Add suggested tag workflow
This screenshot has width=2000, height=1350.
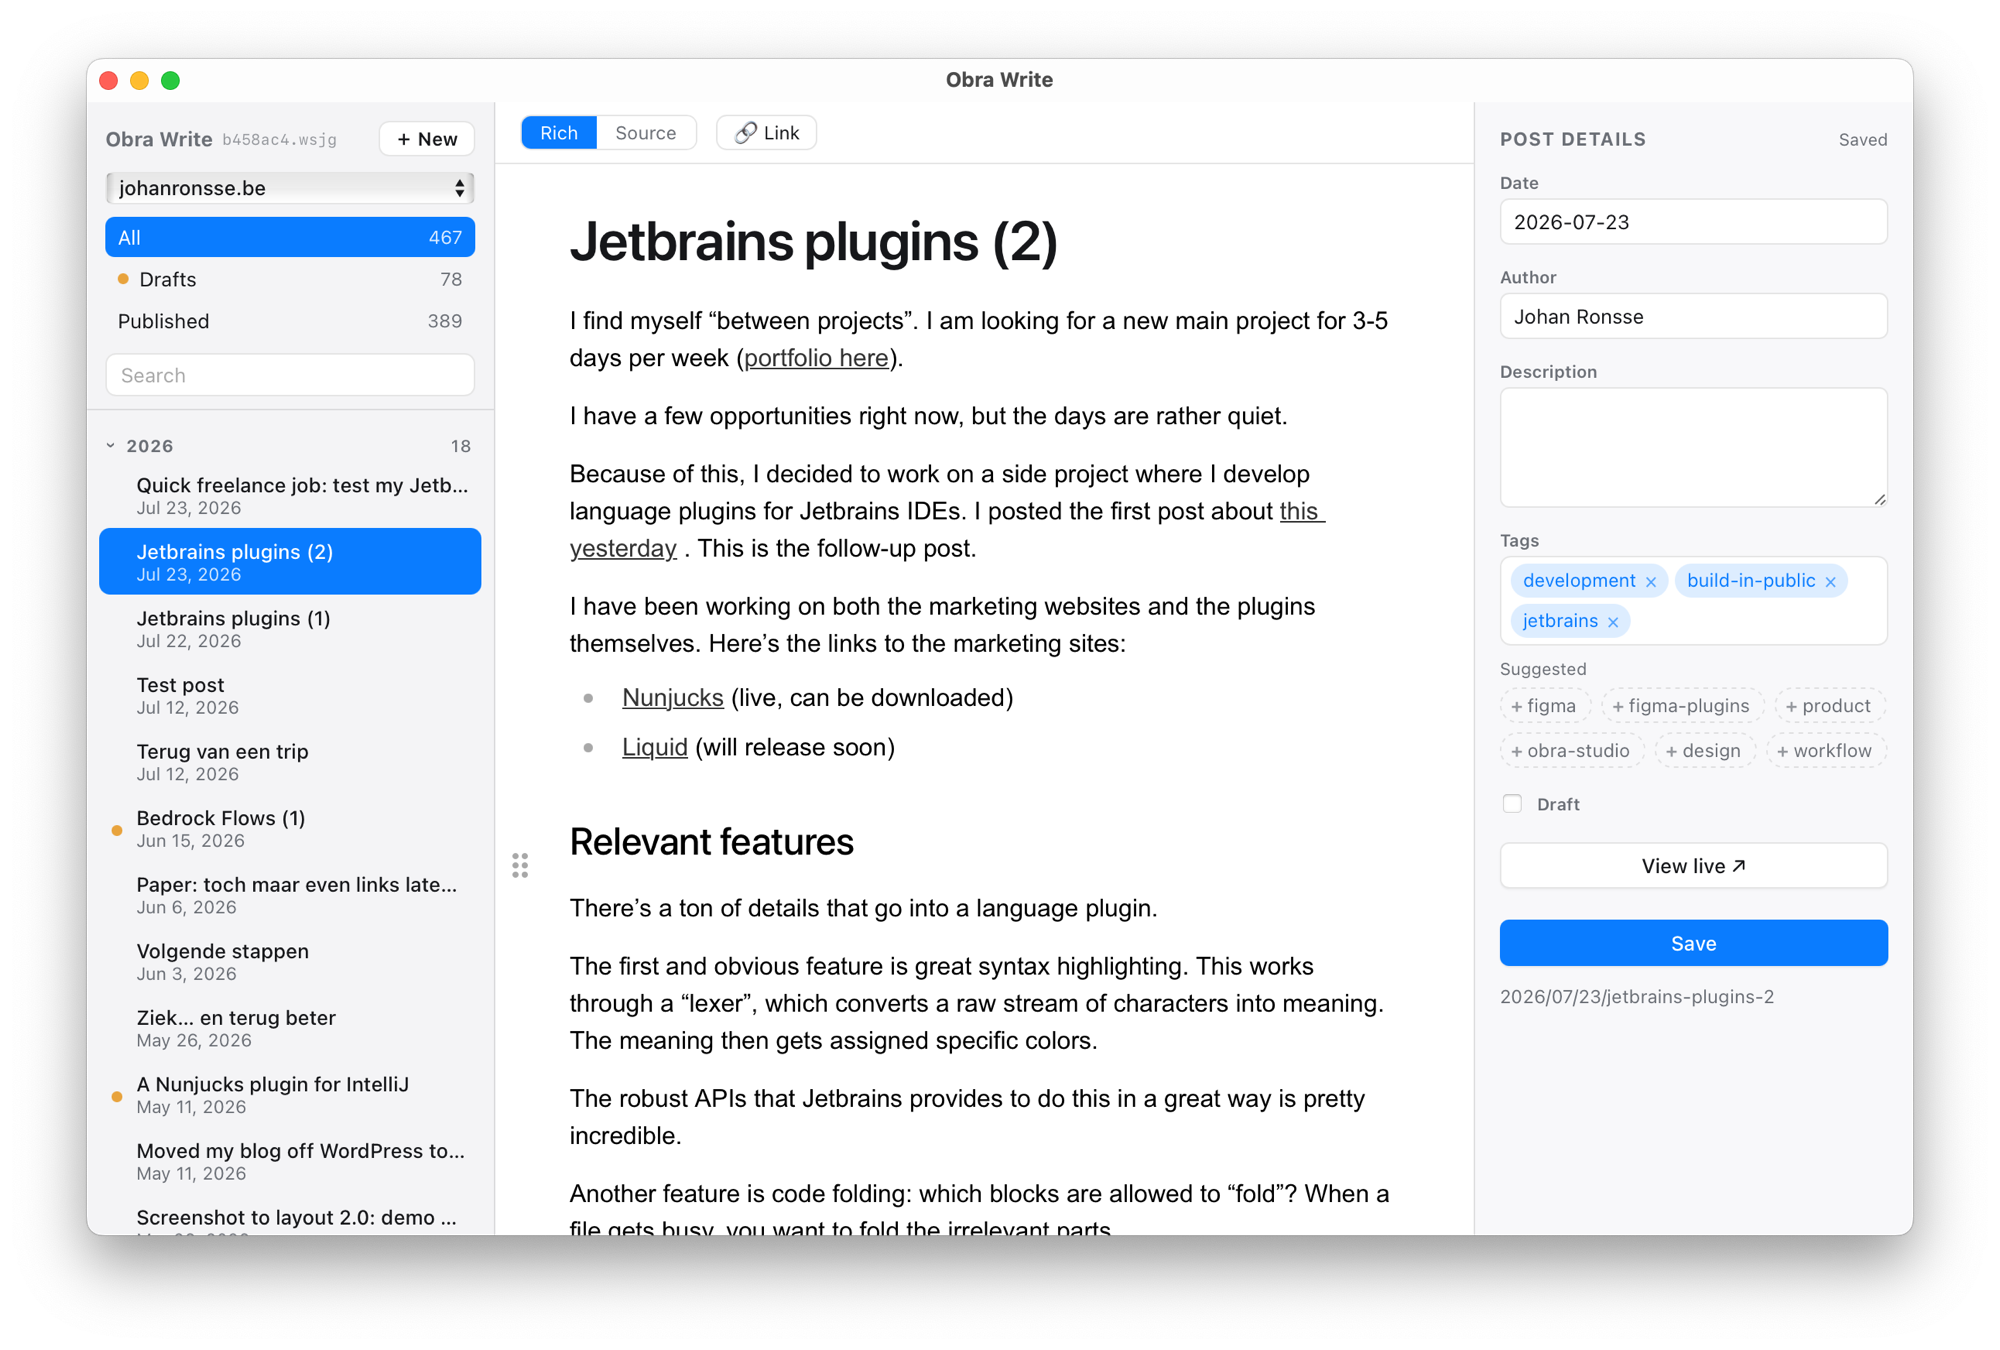(1825, 751)
